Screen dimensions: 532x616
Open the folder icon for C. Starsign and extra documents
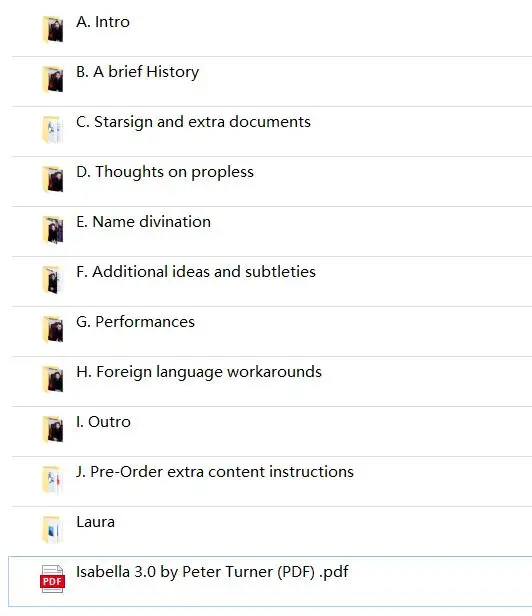point(53,129)
